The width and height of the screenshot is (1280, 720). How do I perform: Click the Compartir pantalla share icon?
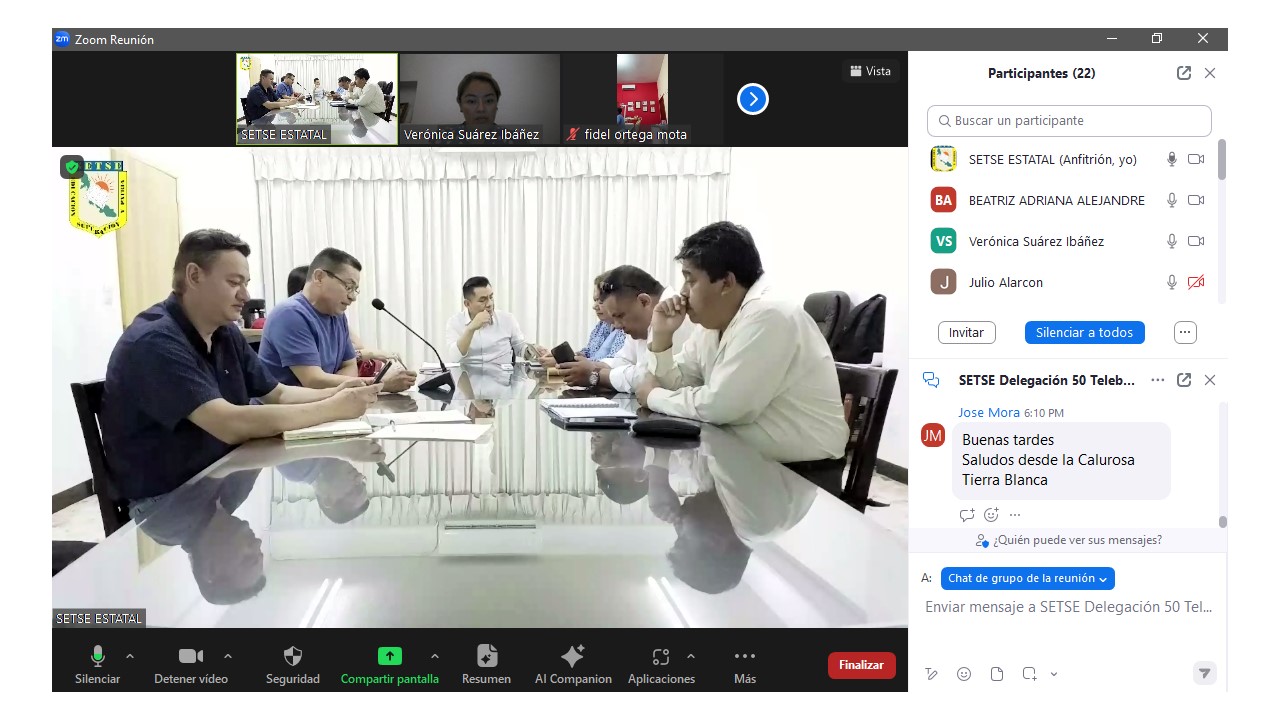point(389,657)
